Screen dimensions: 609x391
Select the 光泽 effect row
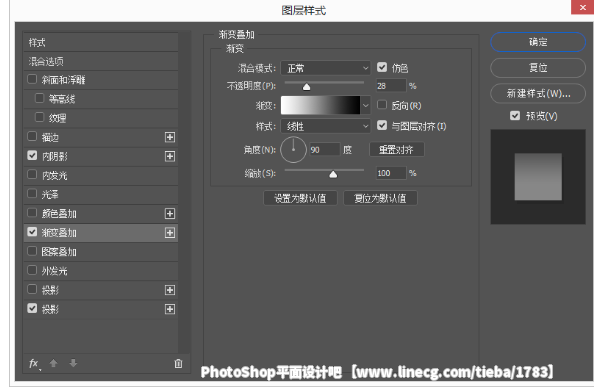coord(101,195)
